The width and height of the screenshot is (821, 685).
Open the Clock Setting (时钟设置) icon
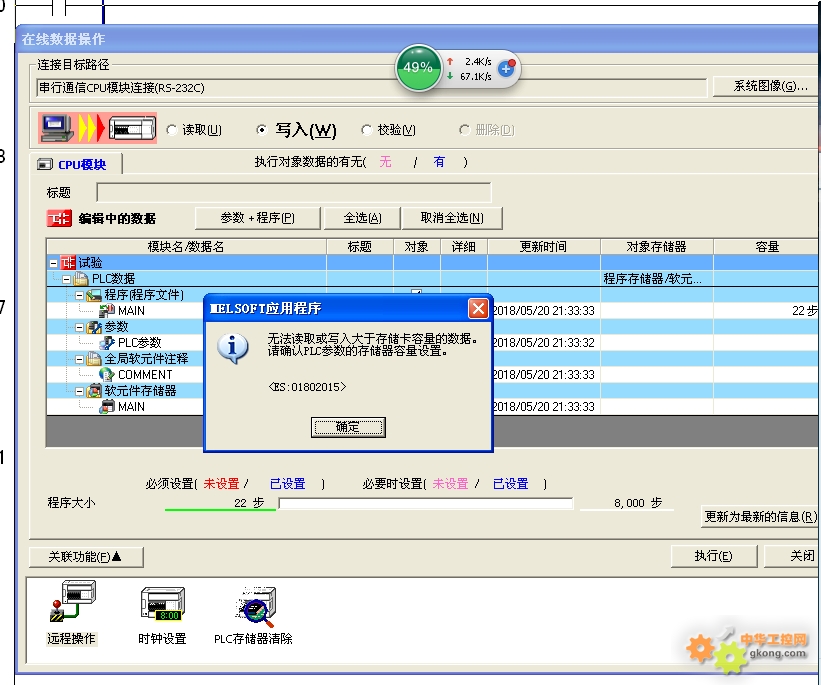(x=161, y=604)
